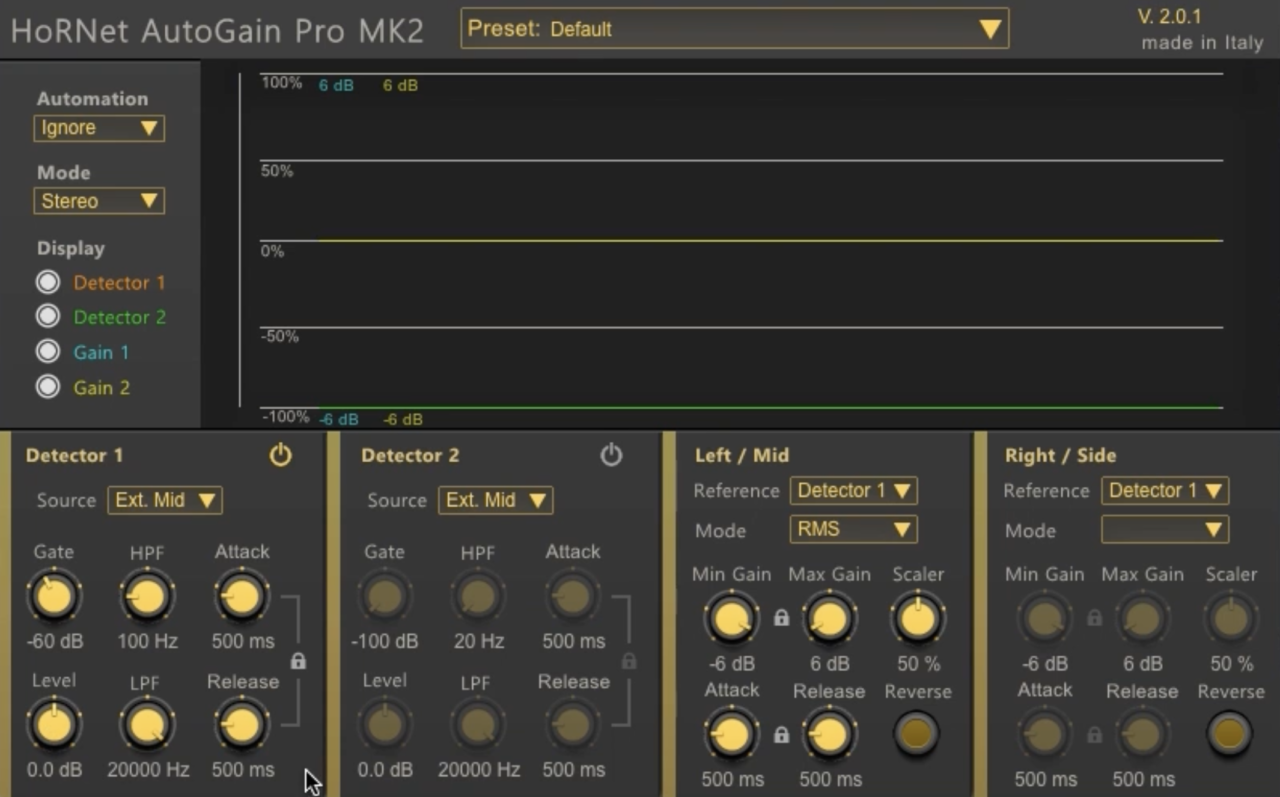This screenshot has height=797, width=1280.
Task: Click the Detector 1 Gate knob
Action: 54,597
